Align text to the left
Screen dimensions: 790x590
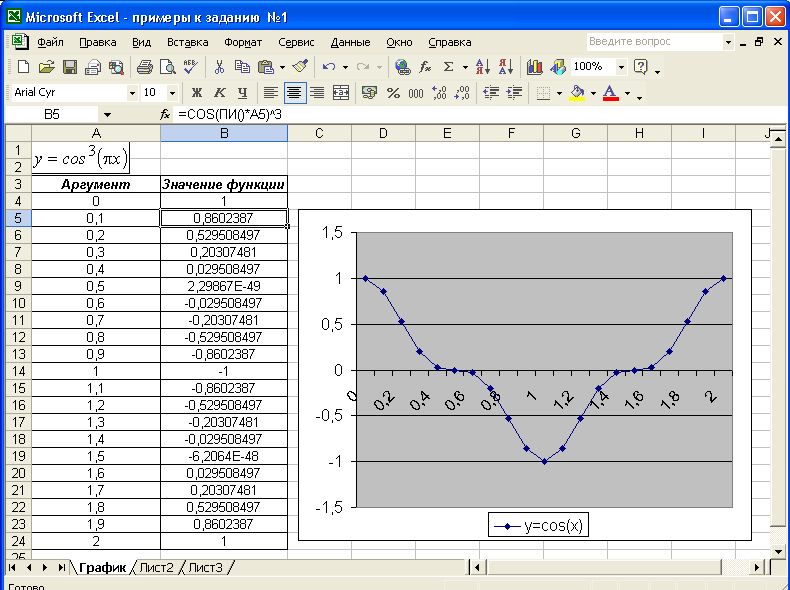tap(271, 93)
